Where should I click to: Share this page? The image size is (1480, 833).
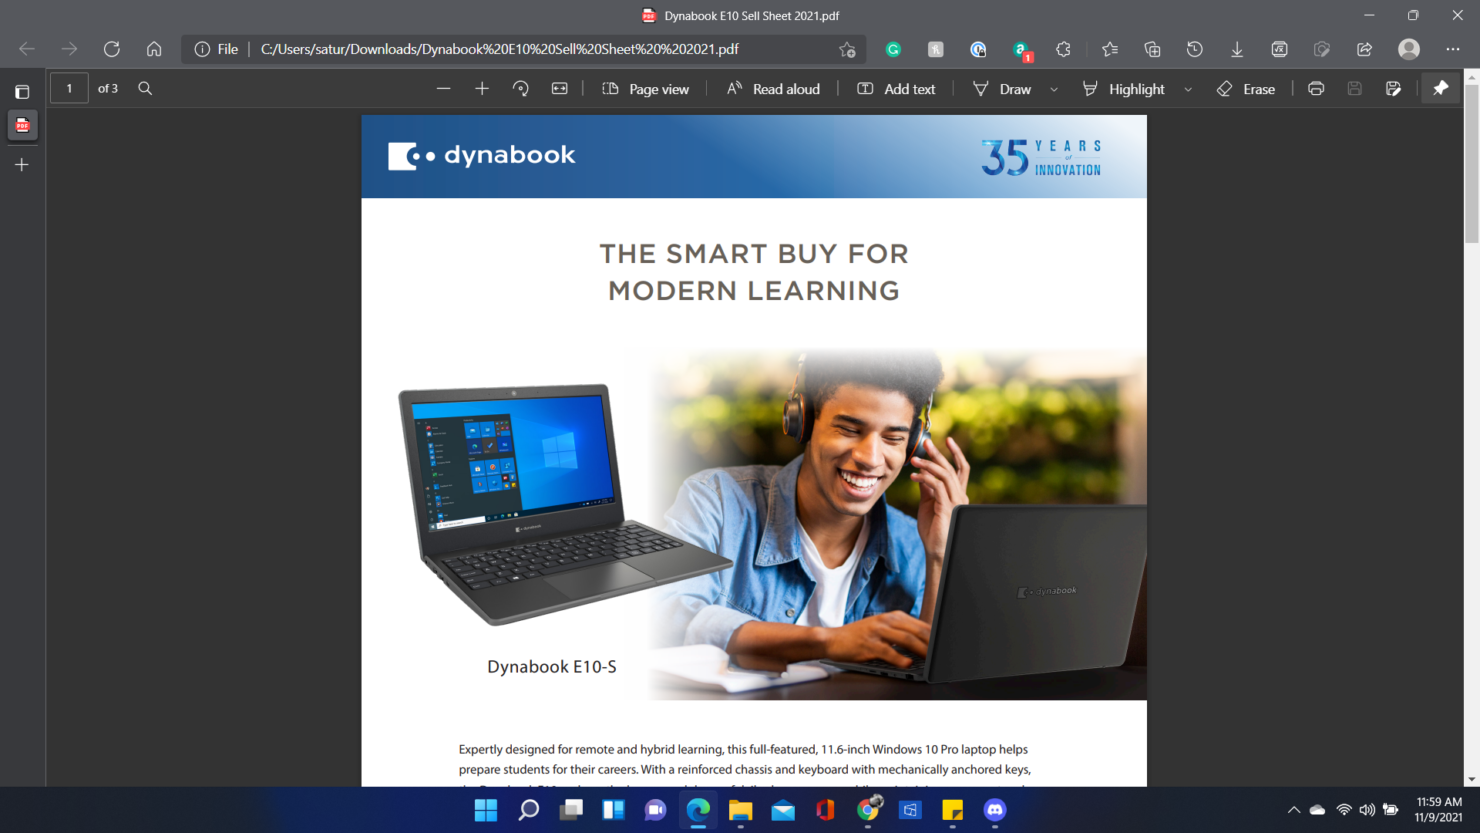(1364, 49)
